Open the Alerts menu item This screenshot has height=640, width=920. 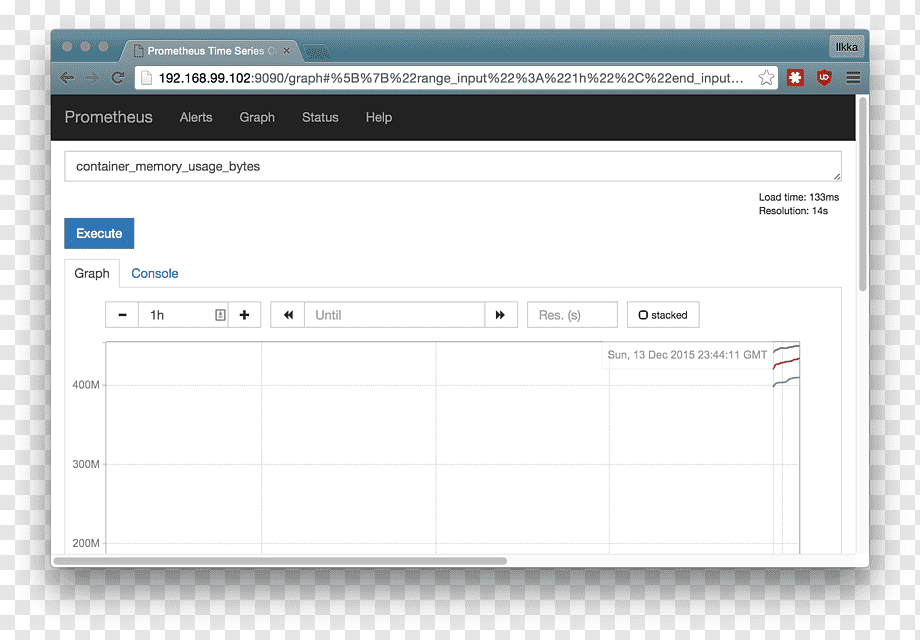[x=196, y=117]
